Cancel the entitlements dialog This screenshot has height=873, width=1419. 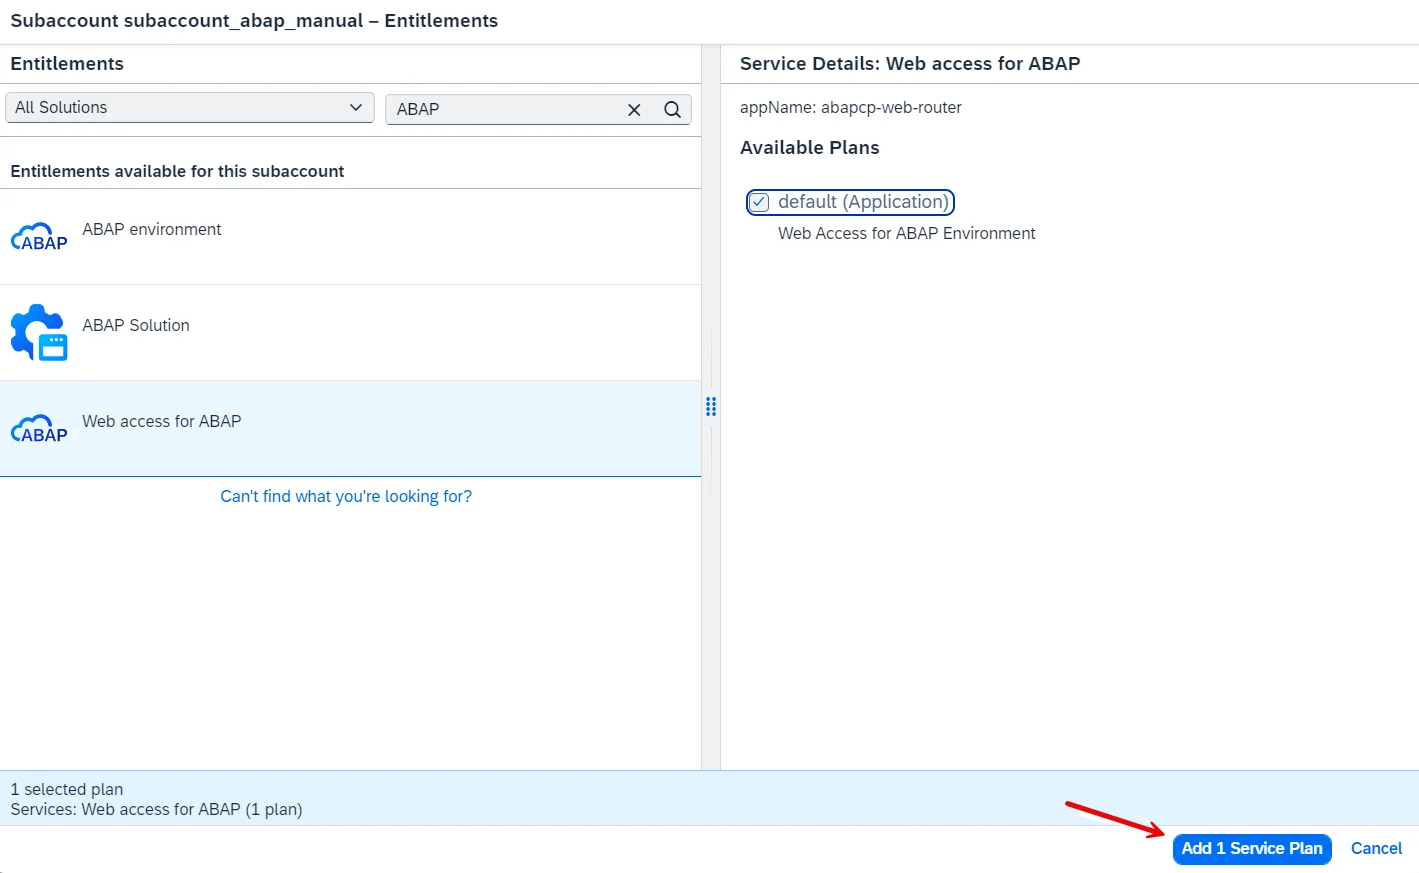pyautogui.click(x=1376, y=849)
